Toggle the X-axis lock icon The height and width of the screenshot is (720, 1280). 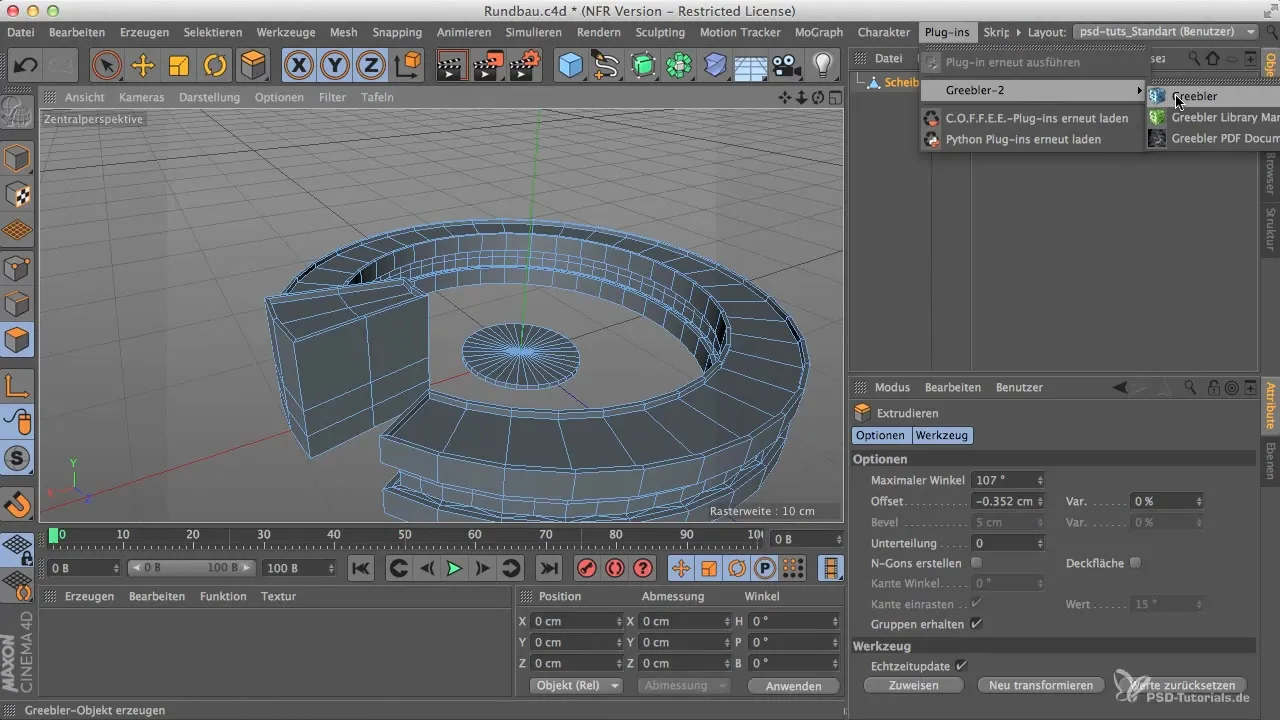click(298, 66)
